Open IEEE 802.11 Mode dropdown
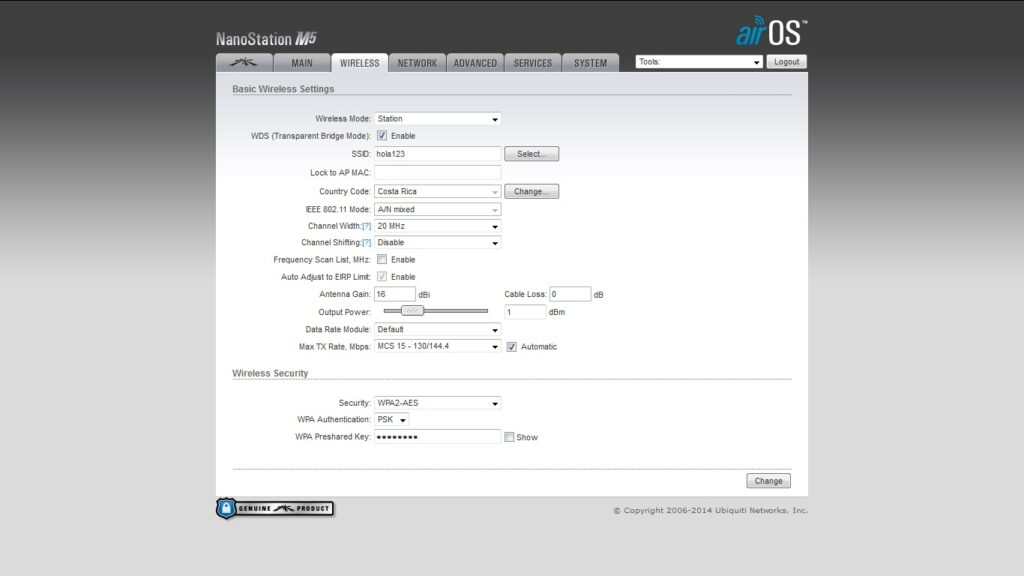The height and width of the screenshot is (576, 1024). point(438,210)
